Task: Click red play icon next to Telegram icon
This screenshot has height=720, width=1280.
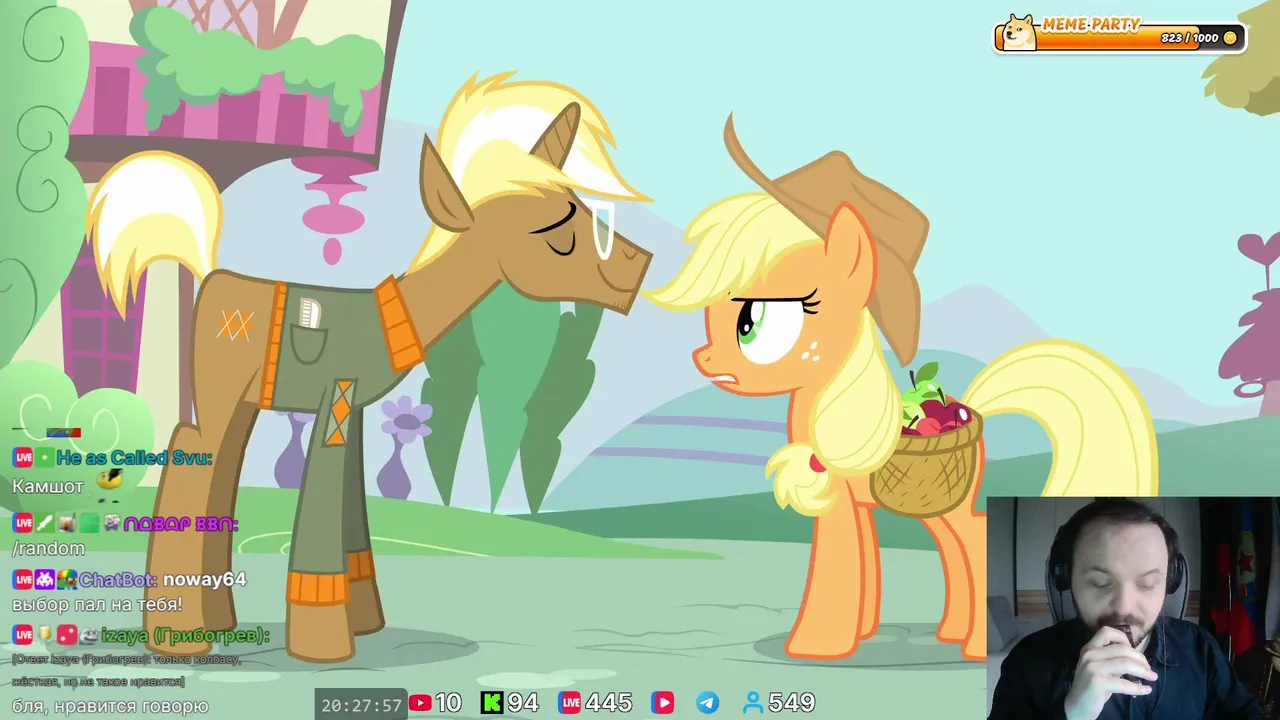Action: tap(662, 703)
